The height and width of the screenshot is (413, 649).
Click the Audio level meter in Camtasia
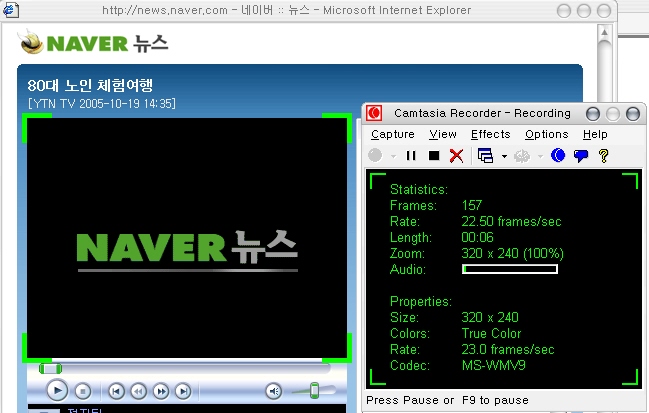[510, 269]
